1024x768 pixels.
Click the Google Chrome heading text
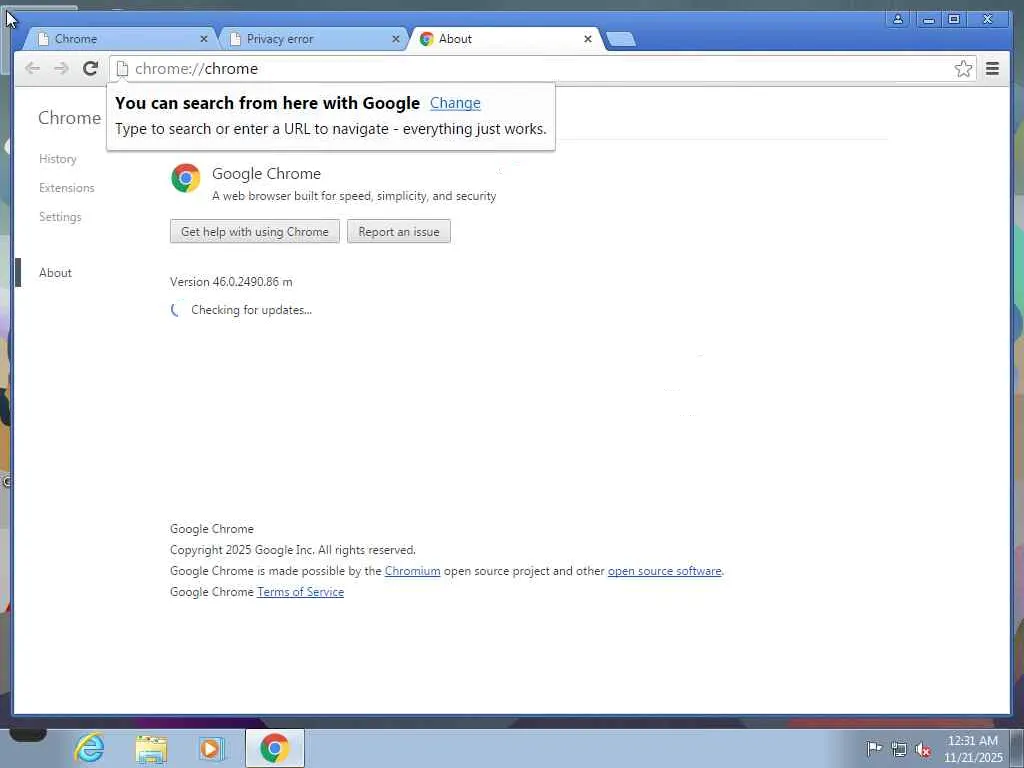tap(266, 174)
